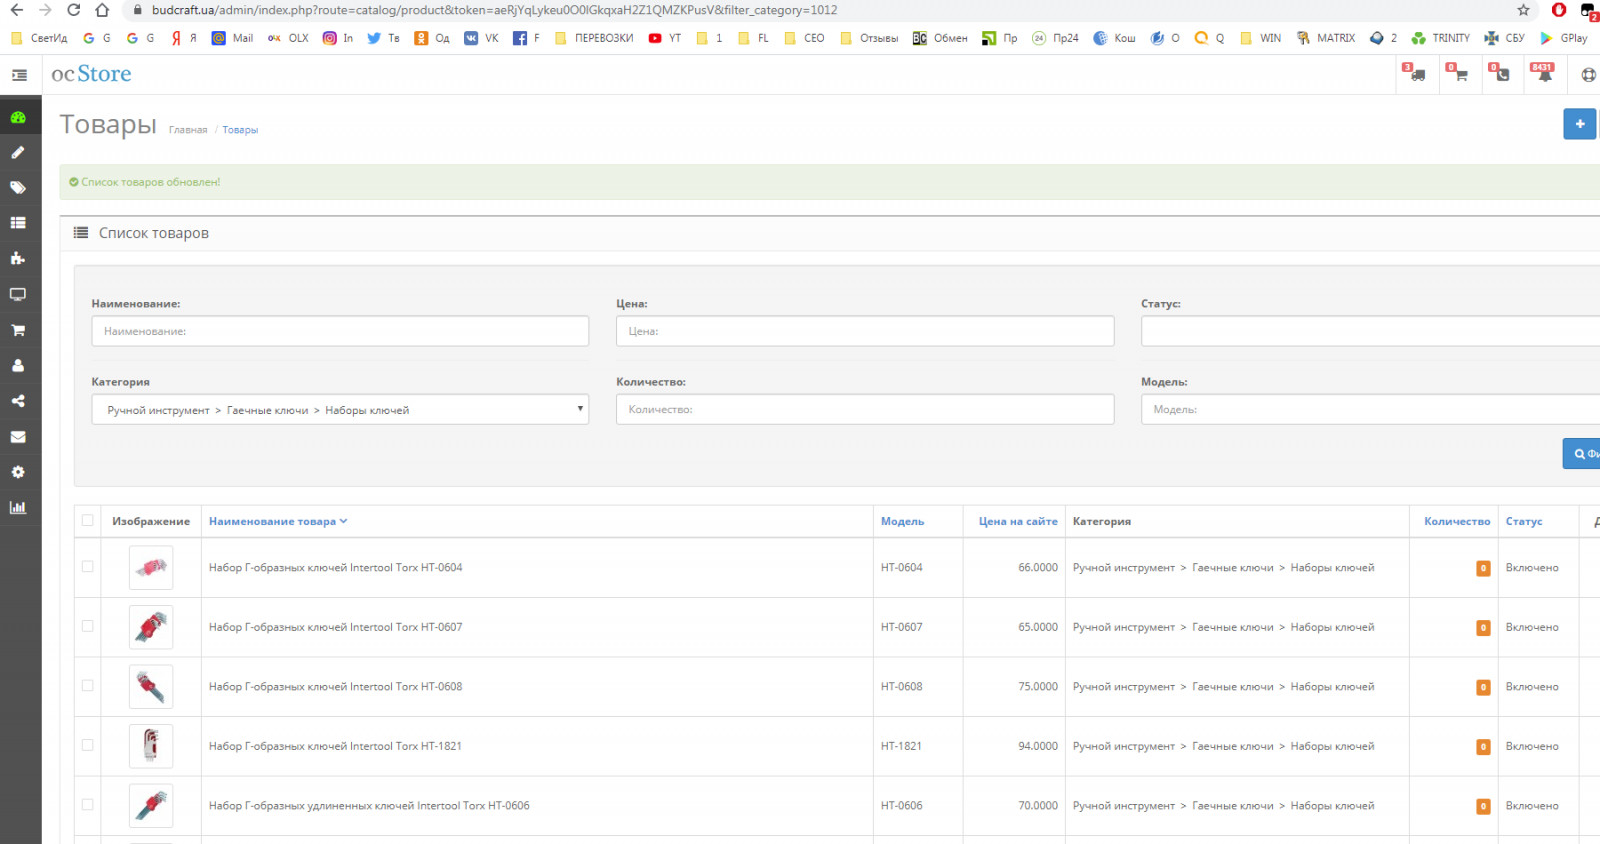Image resolution: width=1600 pixels, height=844 pixels.
Task: Open the pencil edit section in the sidebar
Action: (x=18, y=152)
